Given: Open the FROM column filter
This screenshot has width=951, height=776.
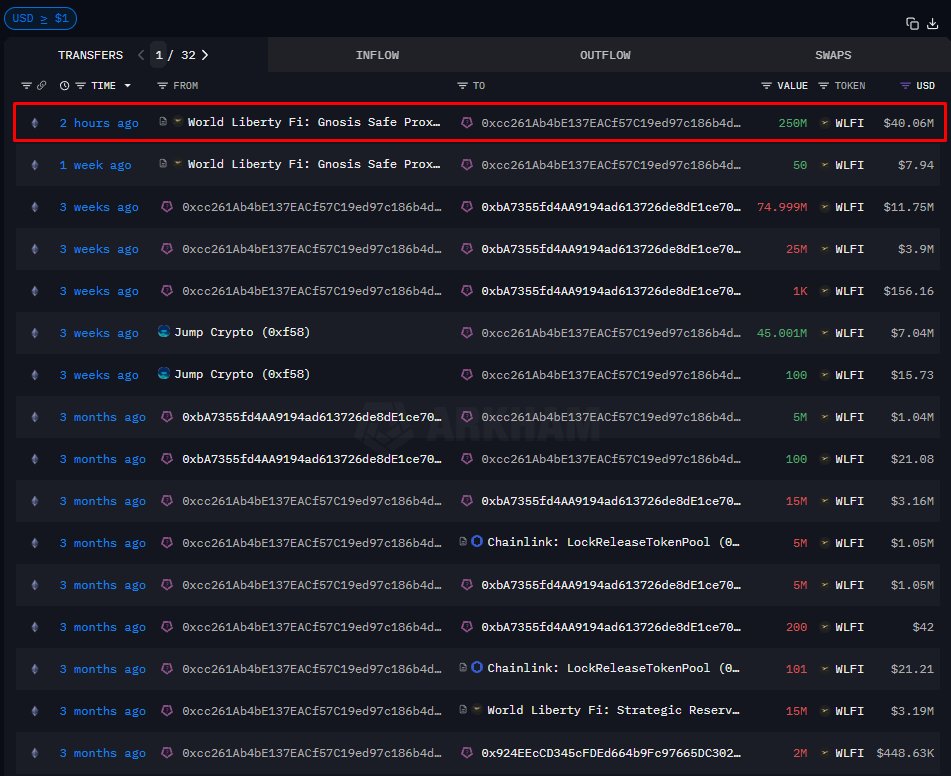Looking at the screenshot, I should pyautogui.click(x=163, y=86).
